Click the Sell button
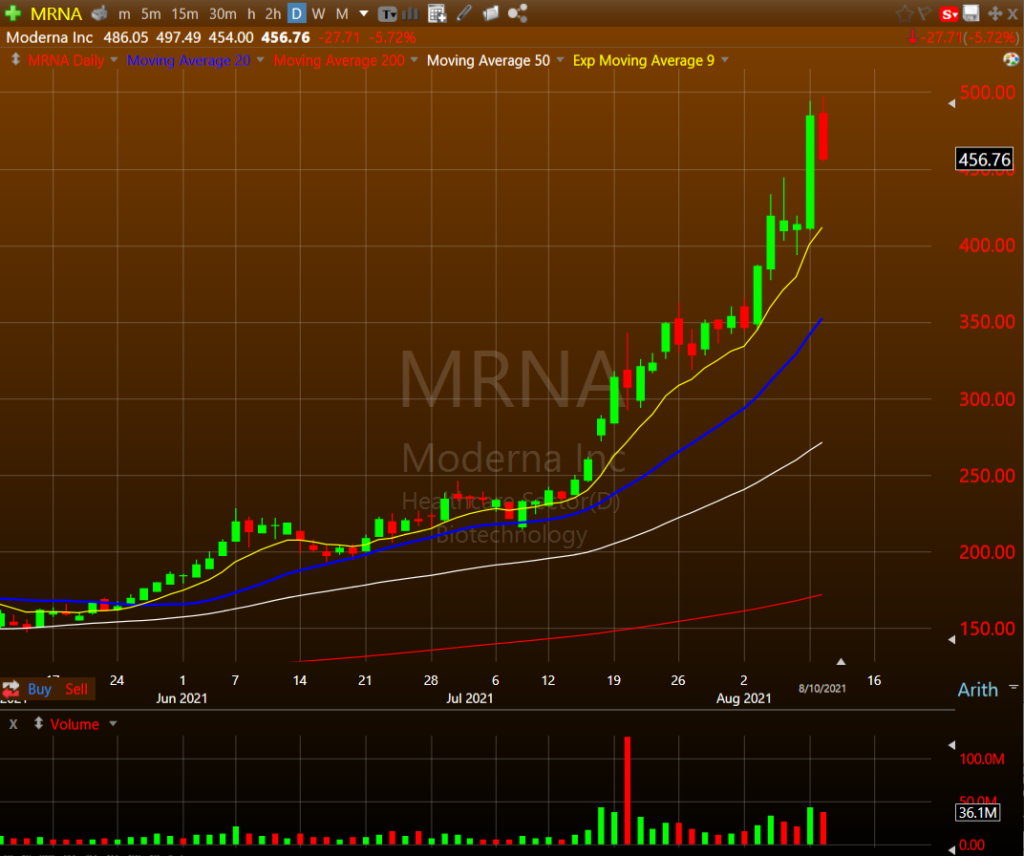The width and height of the screenshot is (1024, 856). (76, 689)
